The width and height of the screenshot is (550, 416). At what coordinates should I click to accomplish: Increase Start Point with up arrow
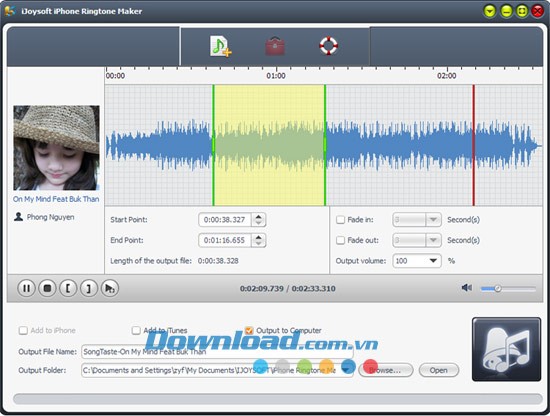tap(259, 217)
